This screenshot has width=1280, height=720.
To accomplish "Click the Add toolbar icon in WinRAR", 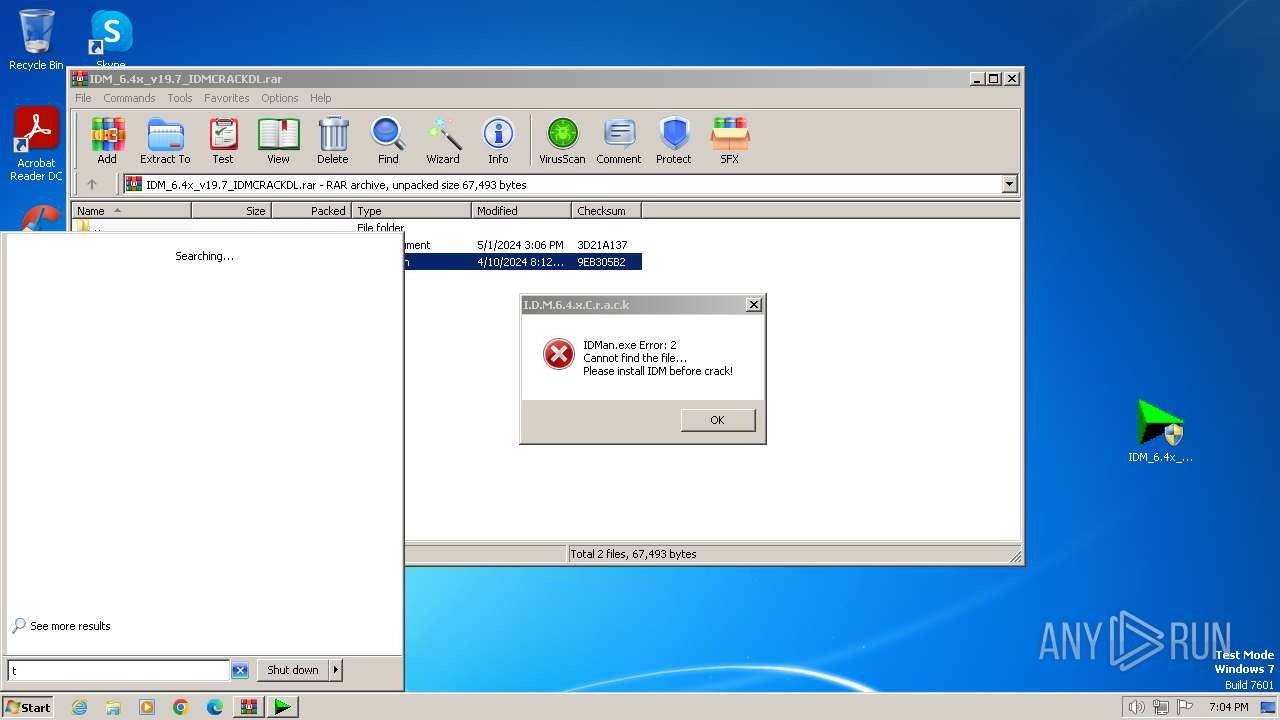I will click(107, 140).
